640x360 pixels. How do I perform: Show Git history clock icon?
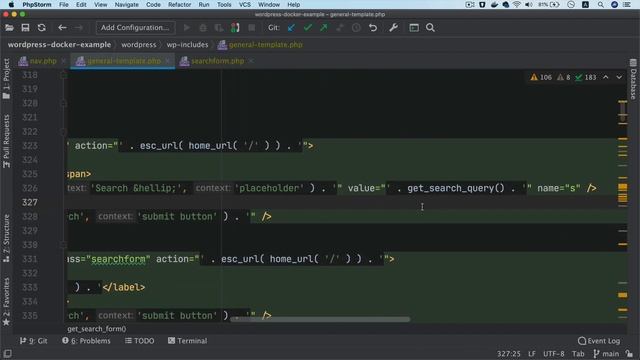356,28
